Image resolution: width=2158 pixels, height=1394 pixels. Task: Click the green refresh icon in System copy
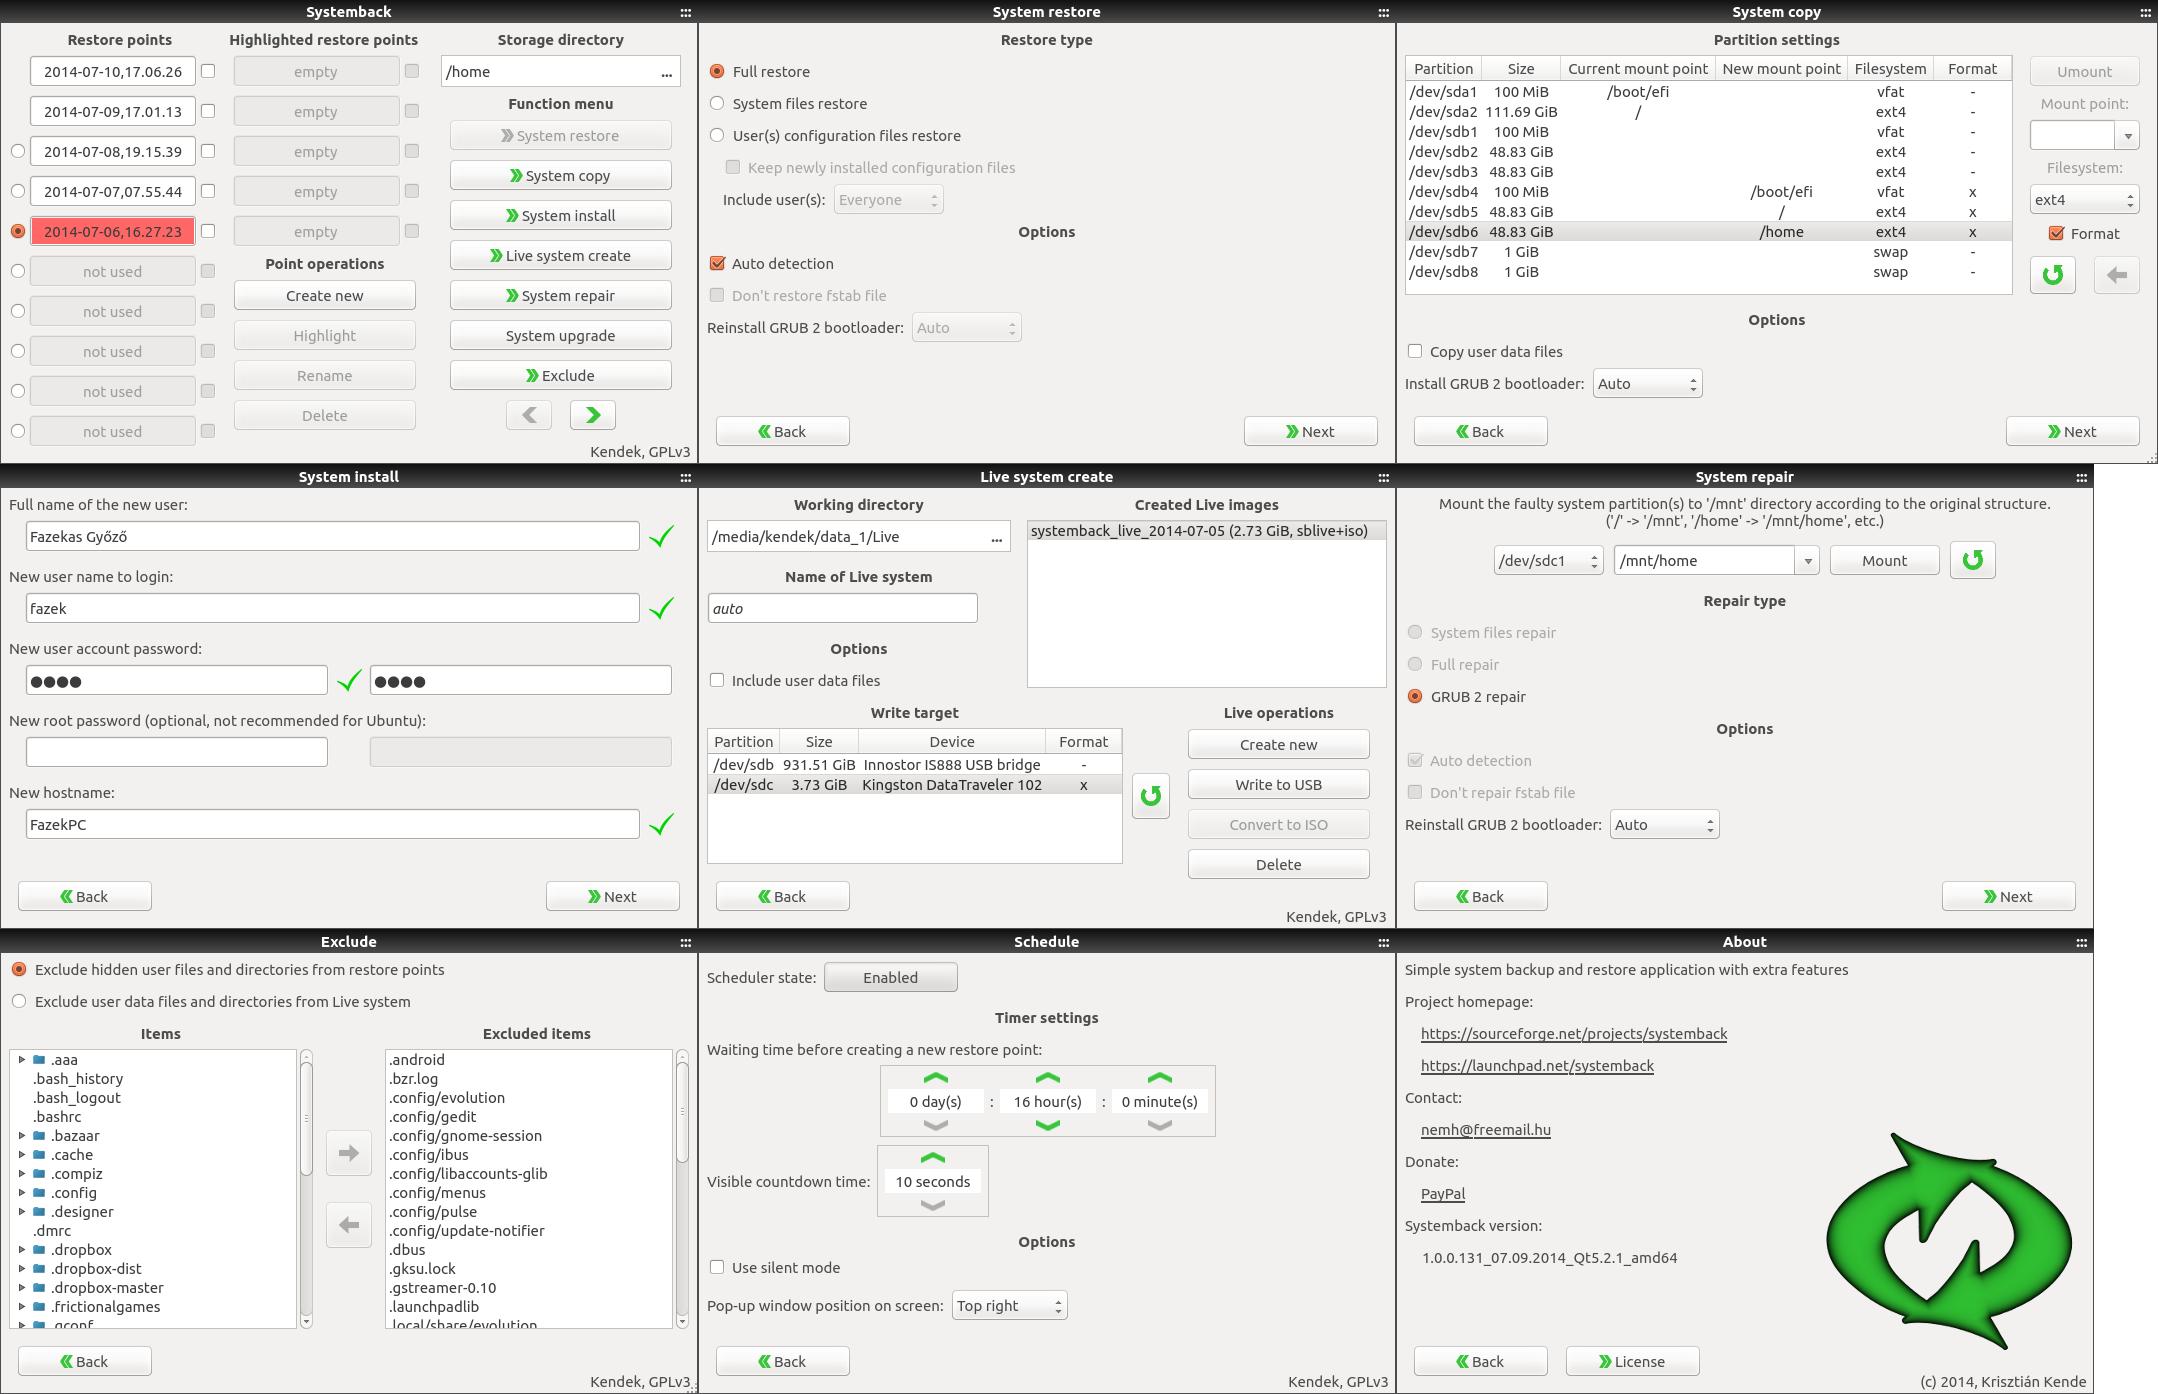coord(2052,275)
